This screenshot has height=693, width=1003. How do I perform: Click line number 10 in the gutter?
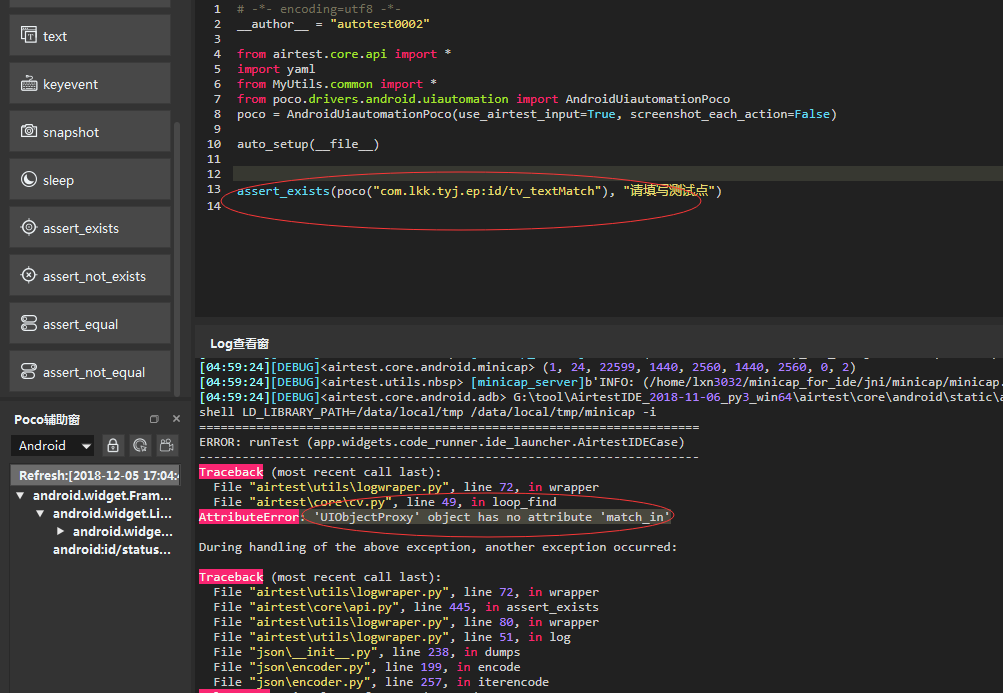coord(214,144)
